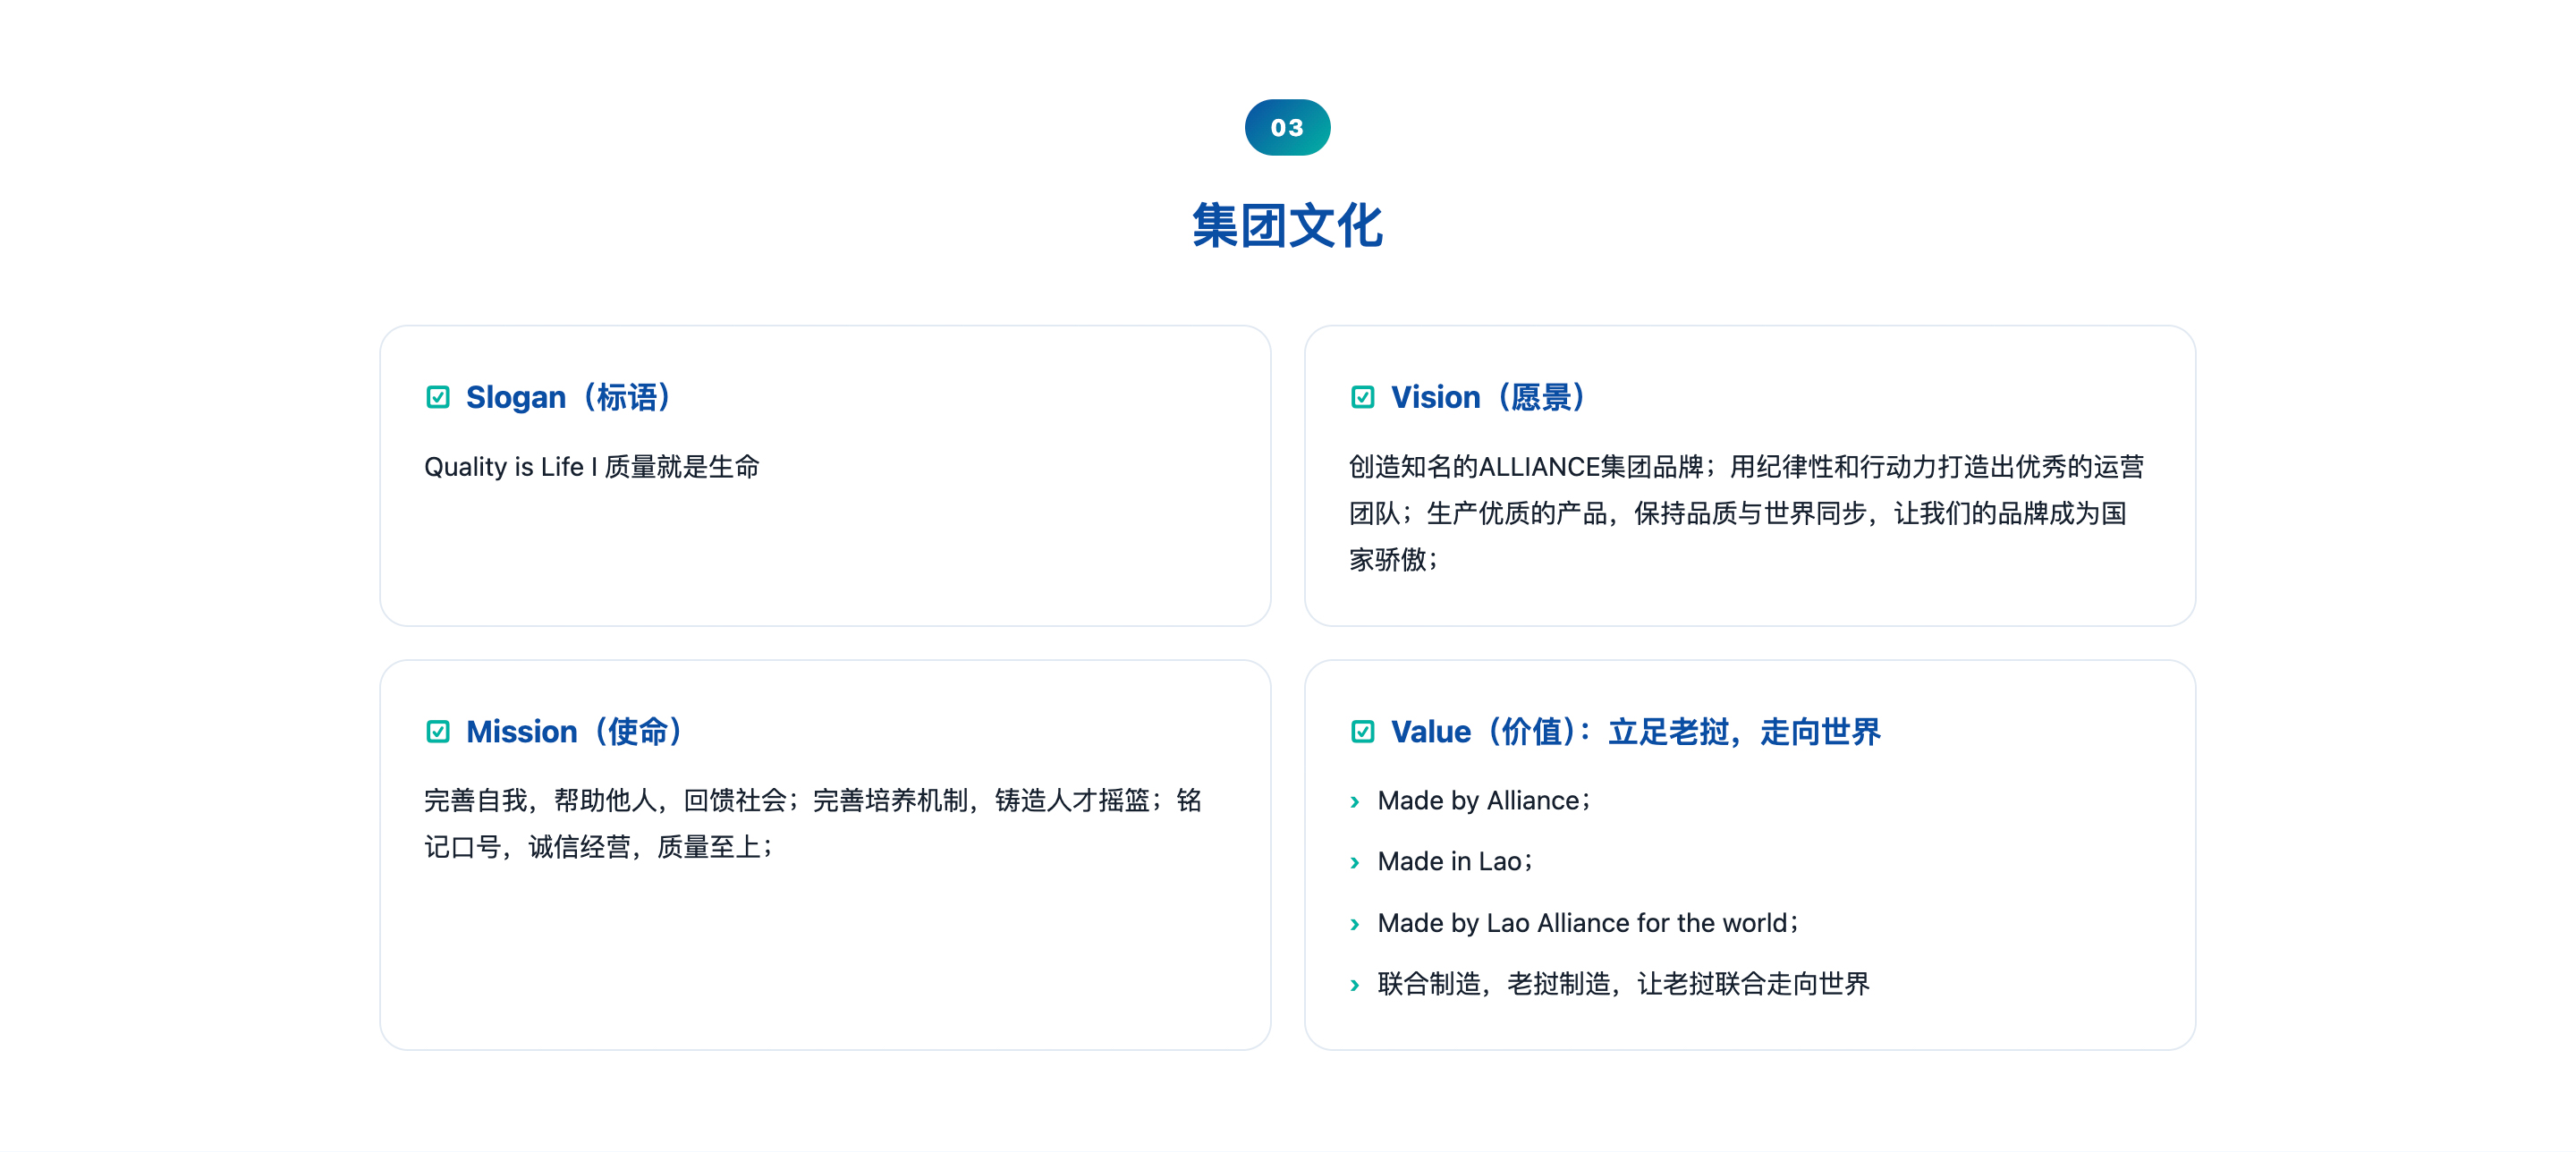Click the check icon beside Slogan heading

click(438, 397)
